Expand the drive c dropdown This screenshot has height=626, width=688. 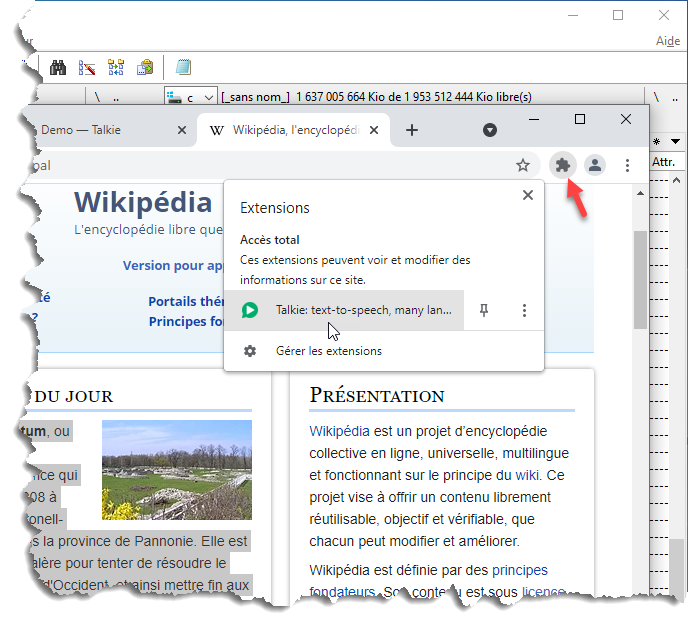(208, 97)
